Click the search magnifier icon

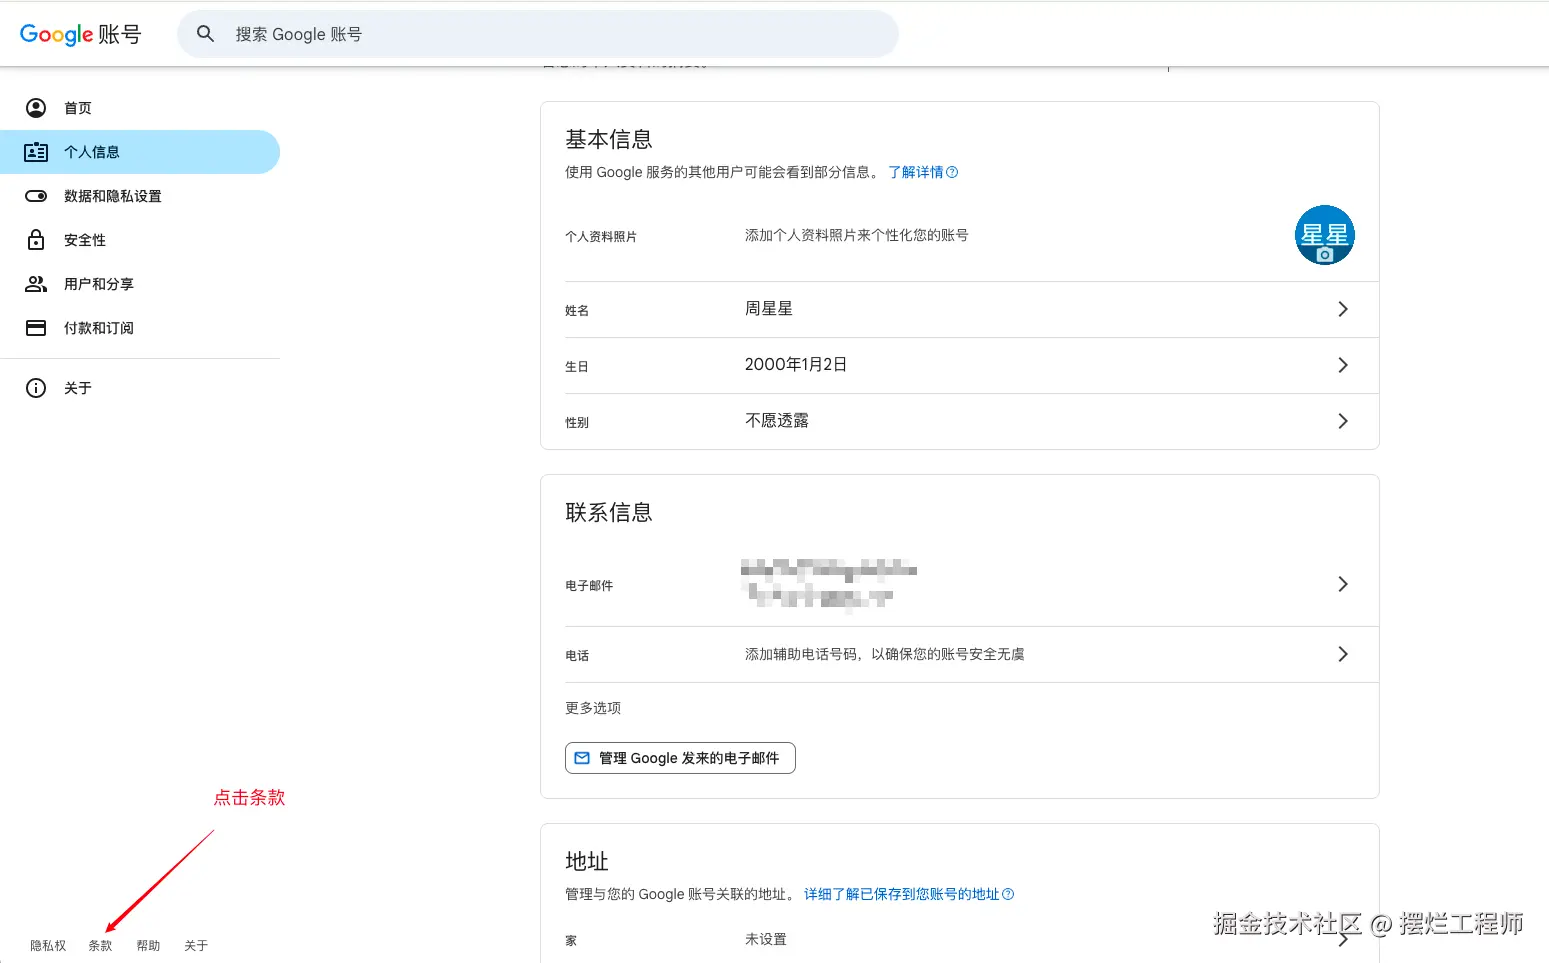tap(205, 34)
